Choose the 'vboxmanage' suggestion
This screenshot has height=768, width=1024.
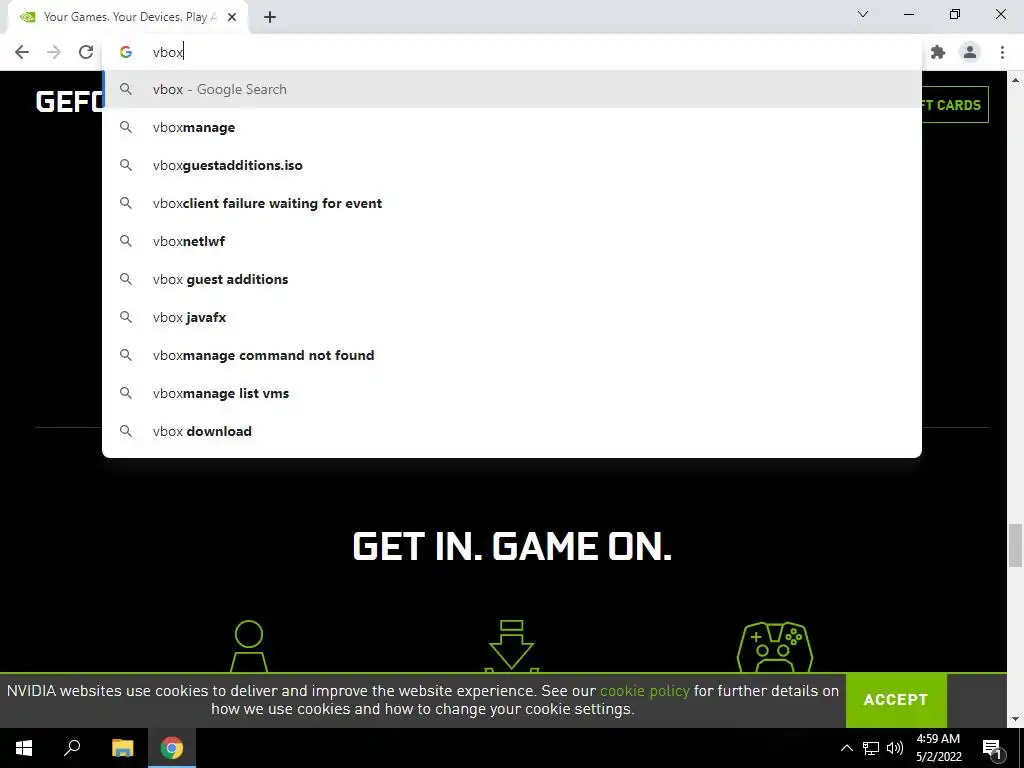[512, 127]
